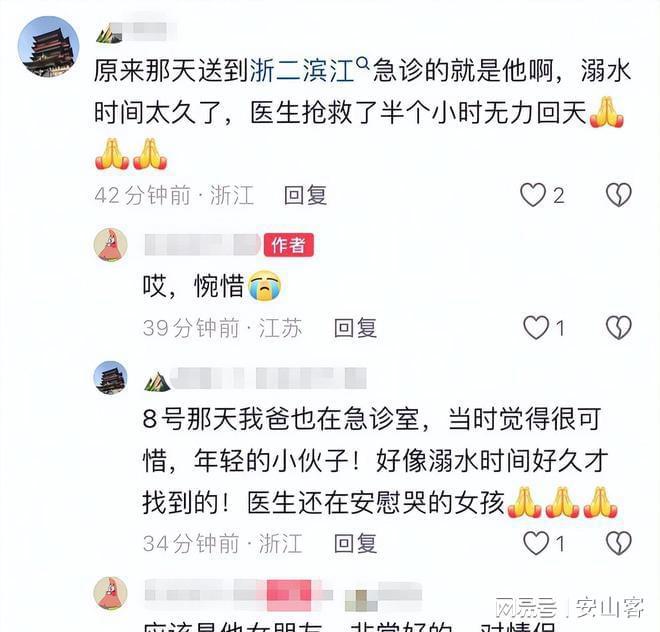Image resolution: width=660 pixels, height=632 pixels.
Task: Open the top commenter's pagoda avatar
Action: point(48,46)
